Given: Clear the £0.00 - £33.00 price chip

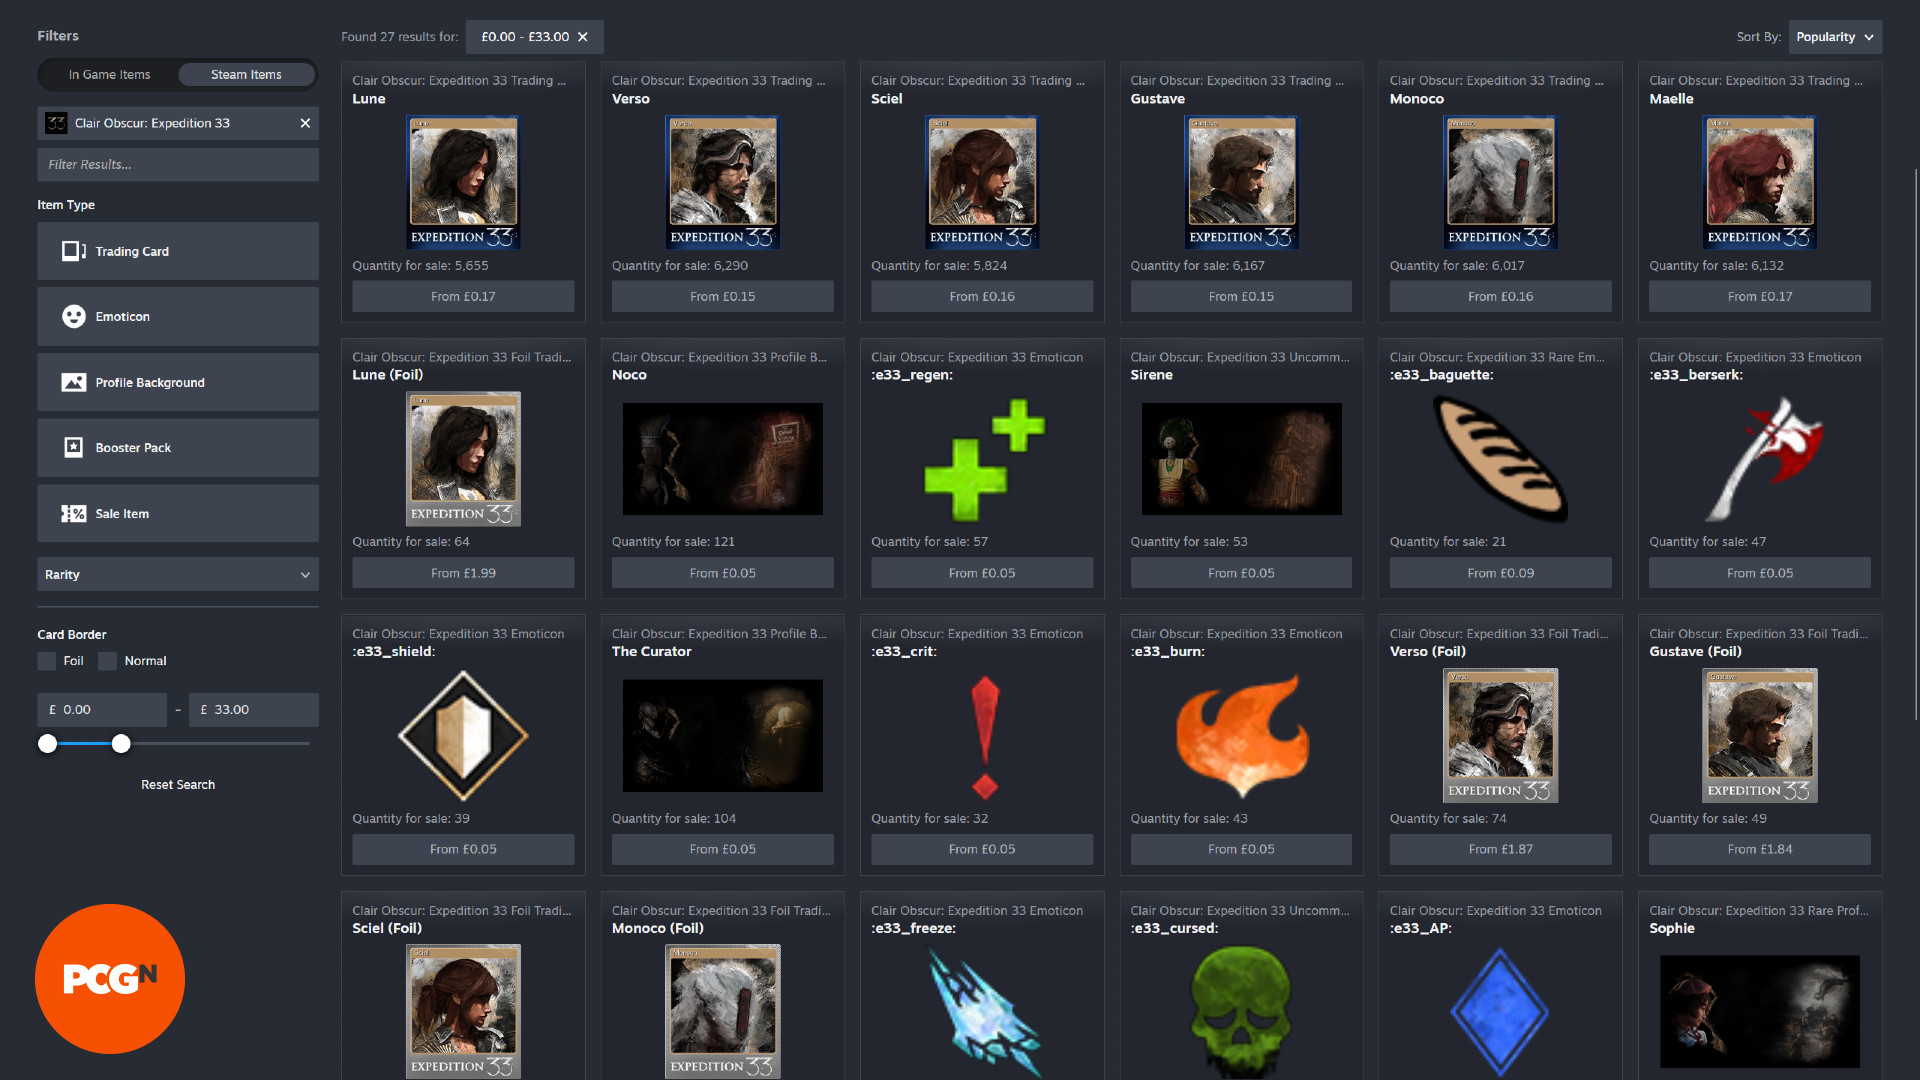Looking at the screenshot, I should (583, 37).
